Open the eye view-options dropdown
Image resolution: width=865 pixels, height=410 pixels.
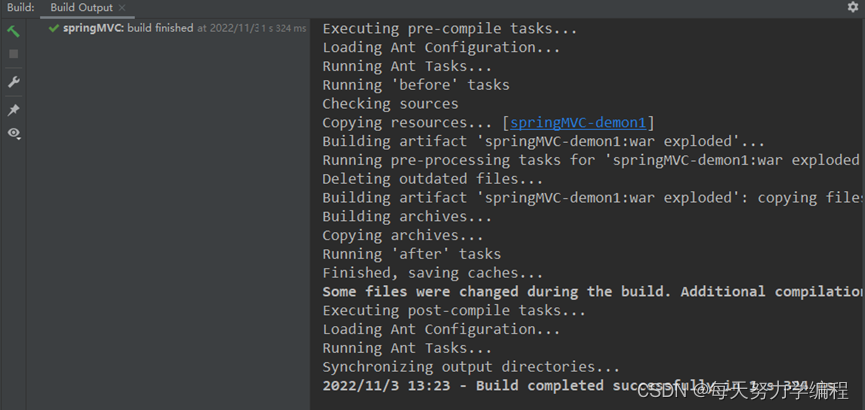pos(14,134)
